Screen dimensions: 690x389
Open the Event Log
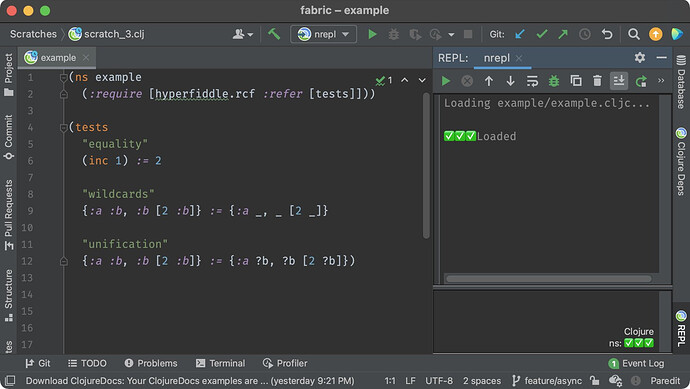pos(636,363)
